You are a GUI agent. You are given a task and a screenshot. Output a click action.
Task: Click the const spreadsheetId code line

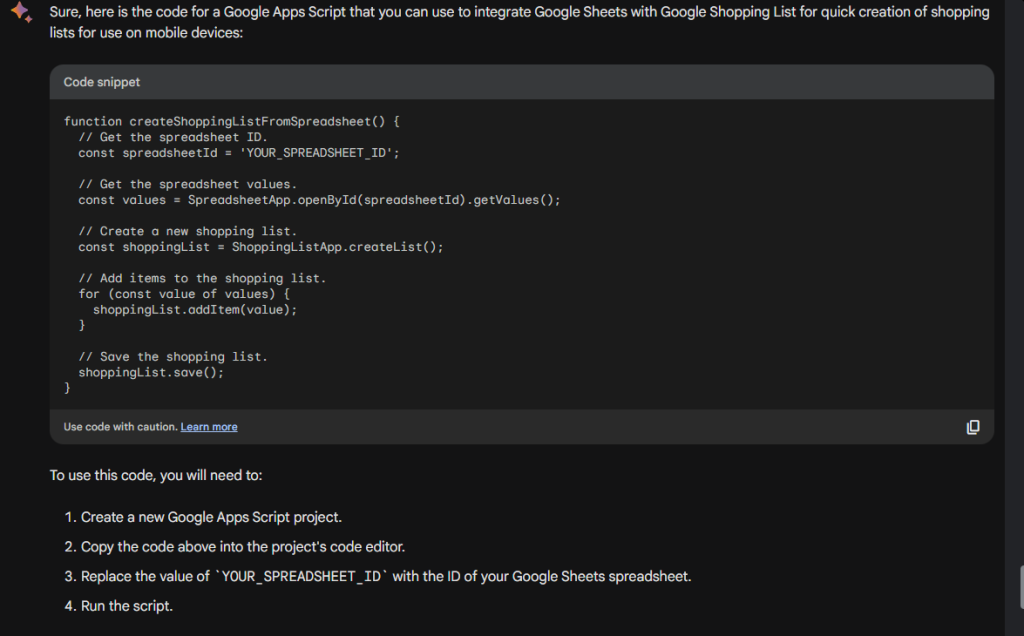239,153
